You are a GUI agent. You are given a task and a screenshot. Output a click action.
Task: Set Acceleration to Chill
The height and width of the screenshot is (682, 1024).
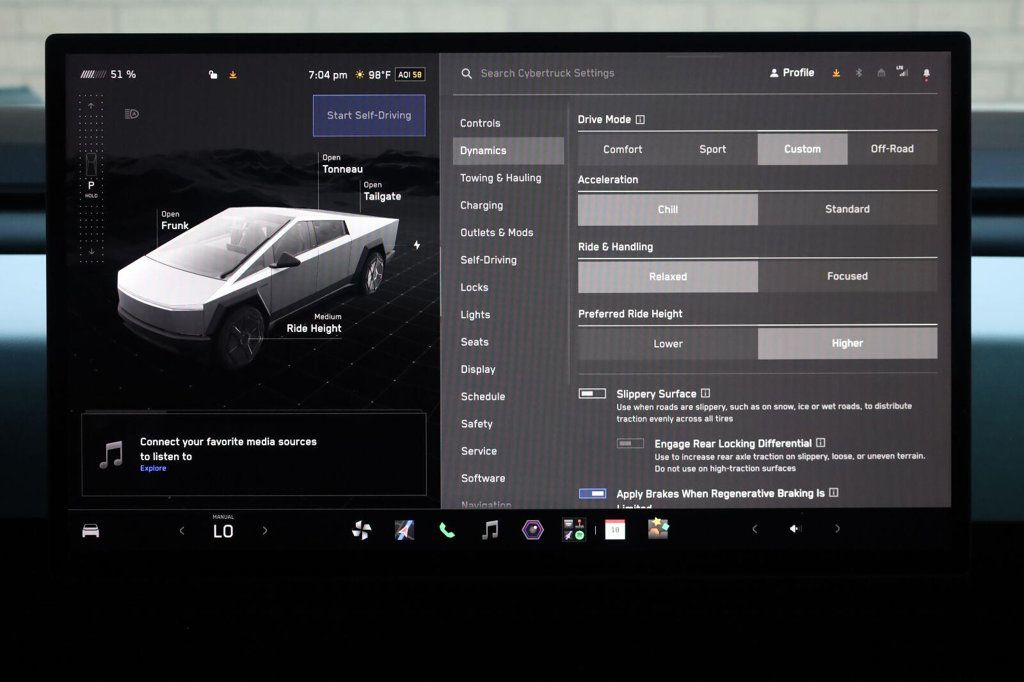coord(667,209)
